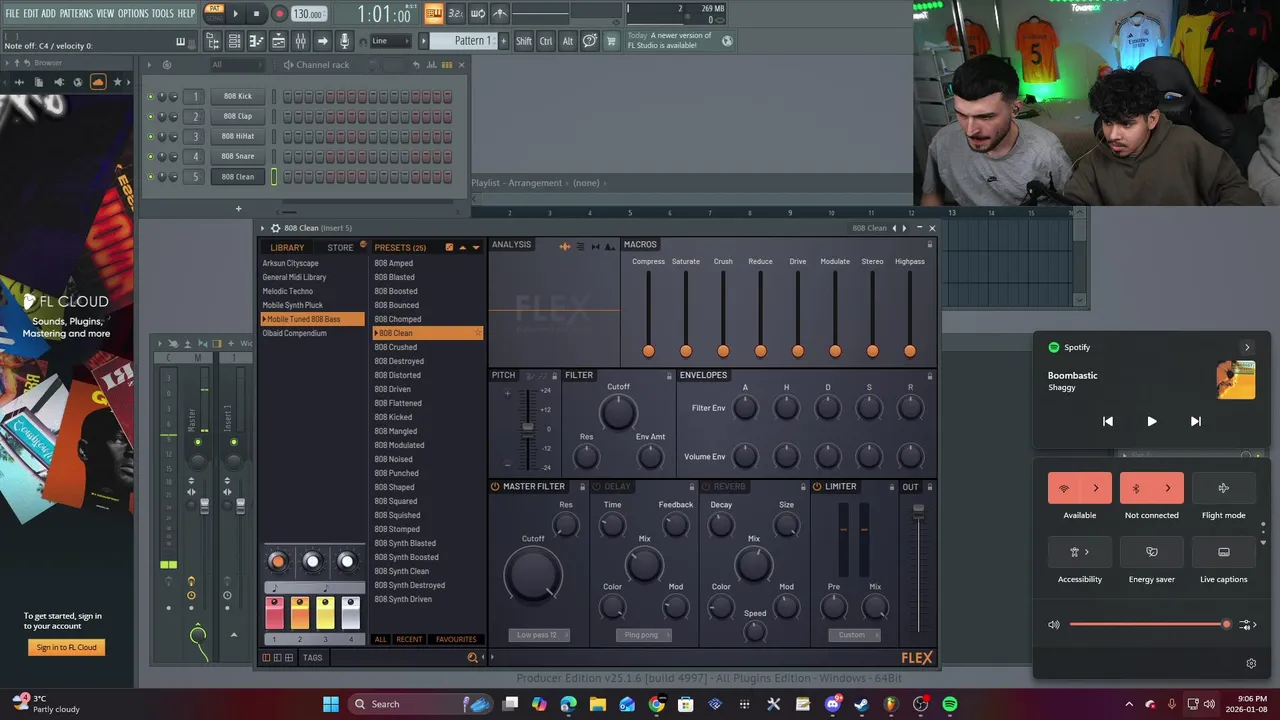Screen dimensions: 1280x720
Task: Toggle the MASTER FILTER power button
Action: [x=495, y=487]
